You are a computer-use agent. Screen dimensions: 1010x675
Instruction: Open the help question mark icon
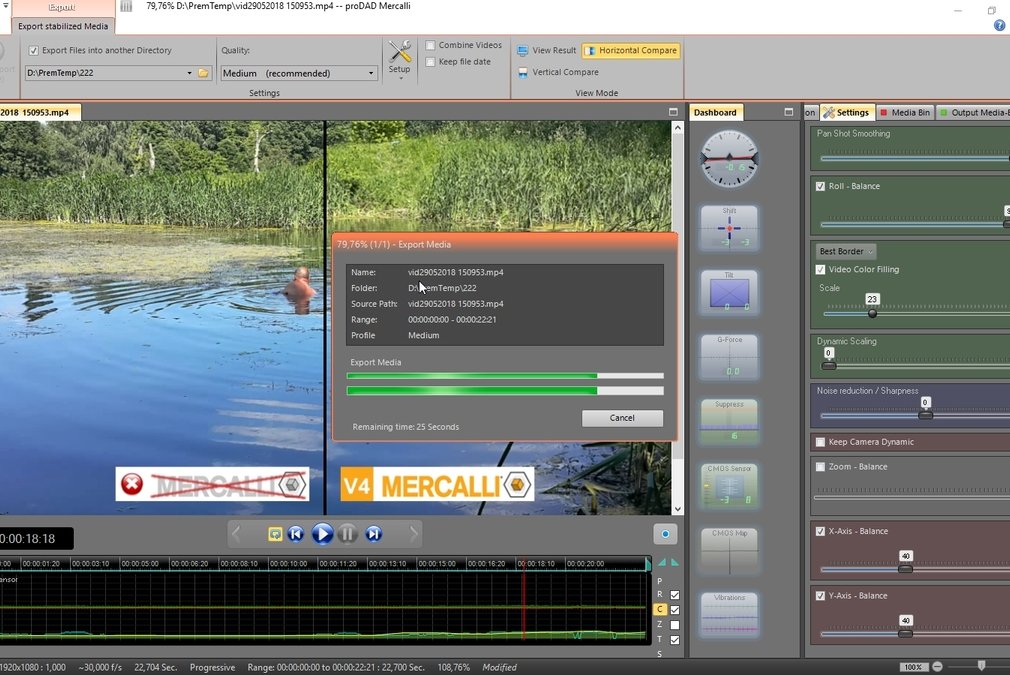pyautogui.click(x=999, y=25)
